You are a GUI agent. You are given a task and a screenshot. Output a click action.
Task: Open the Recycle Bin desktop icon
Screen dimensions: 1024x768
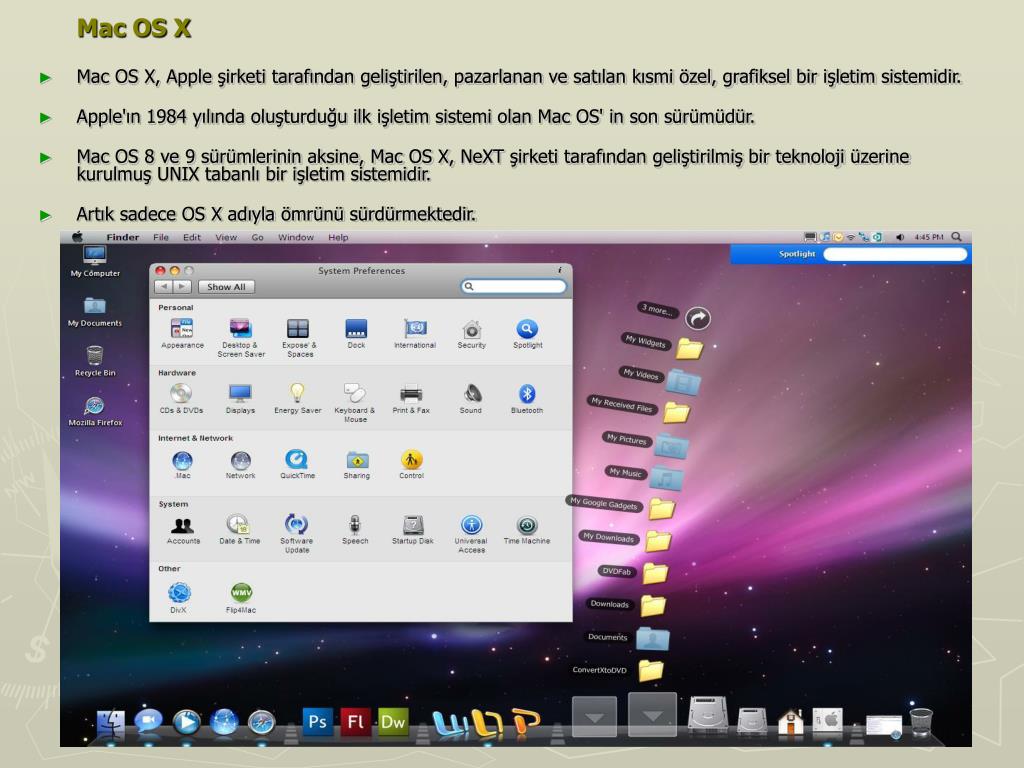pos(95,361)
